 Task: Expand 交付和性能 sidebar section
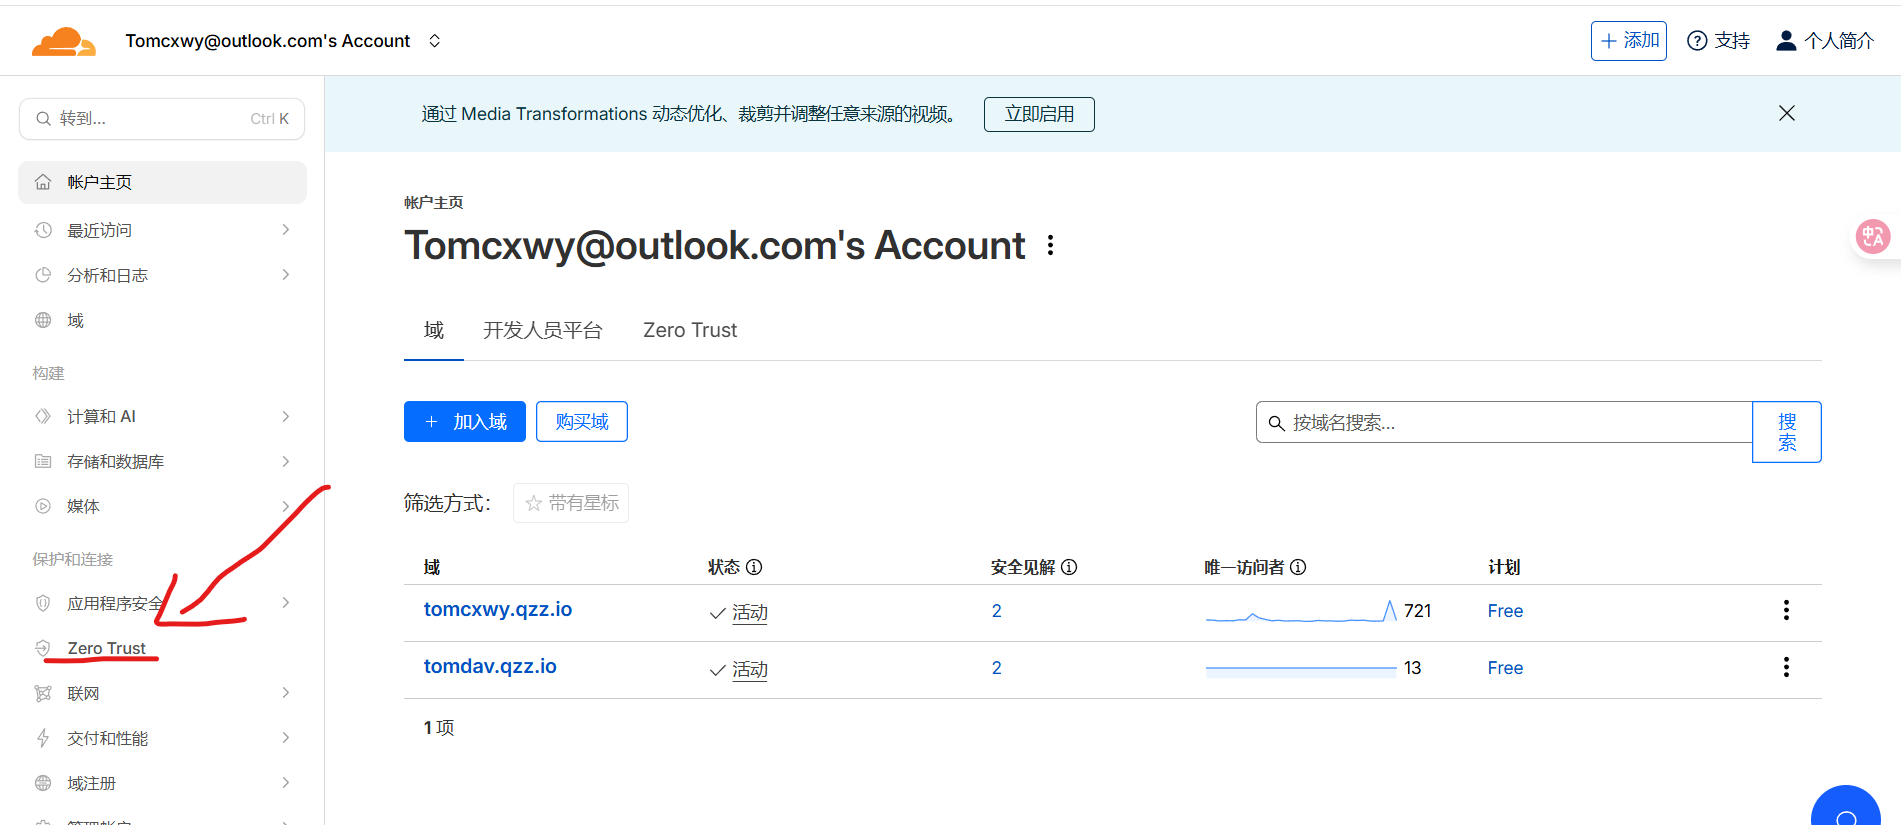(x=162, y=738)
